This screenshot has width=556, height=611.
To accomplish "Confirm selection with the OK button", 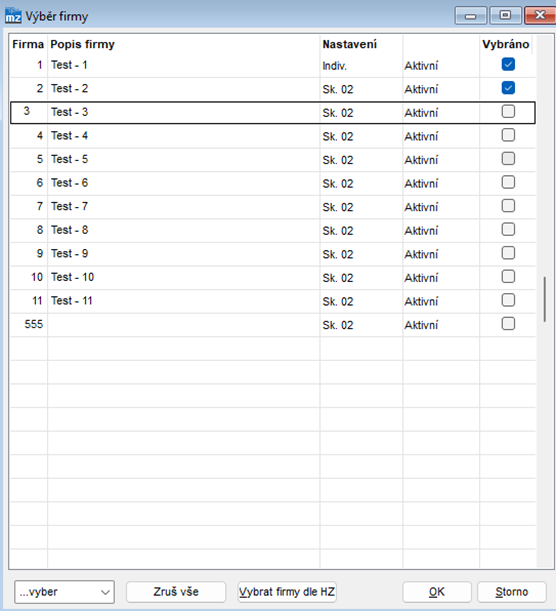I will [437, 592].
